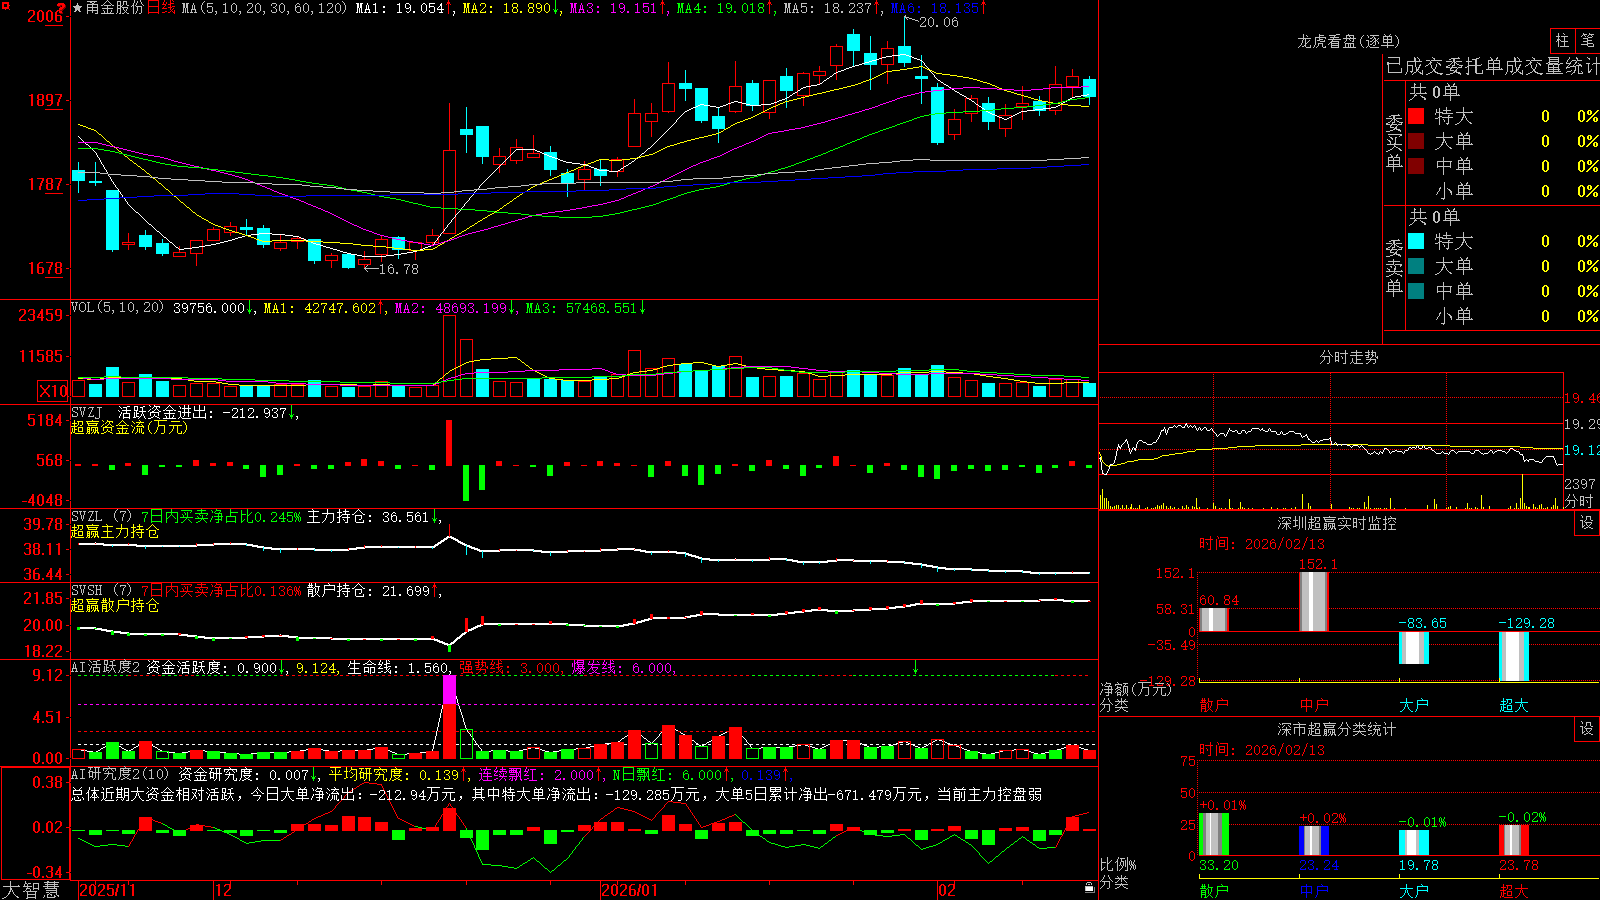The width and height of the screenshot is (1600, 900).
Task: Click the magenta AI活跃度 spike bar
Action: pos(449,689)
